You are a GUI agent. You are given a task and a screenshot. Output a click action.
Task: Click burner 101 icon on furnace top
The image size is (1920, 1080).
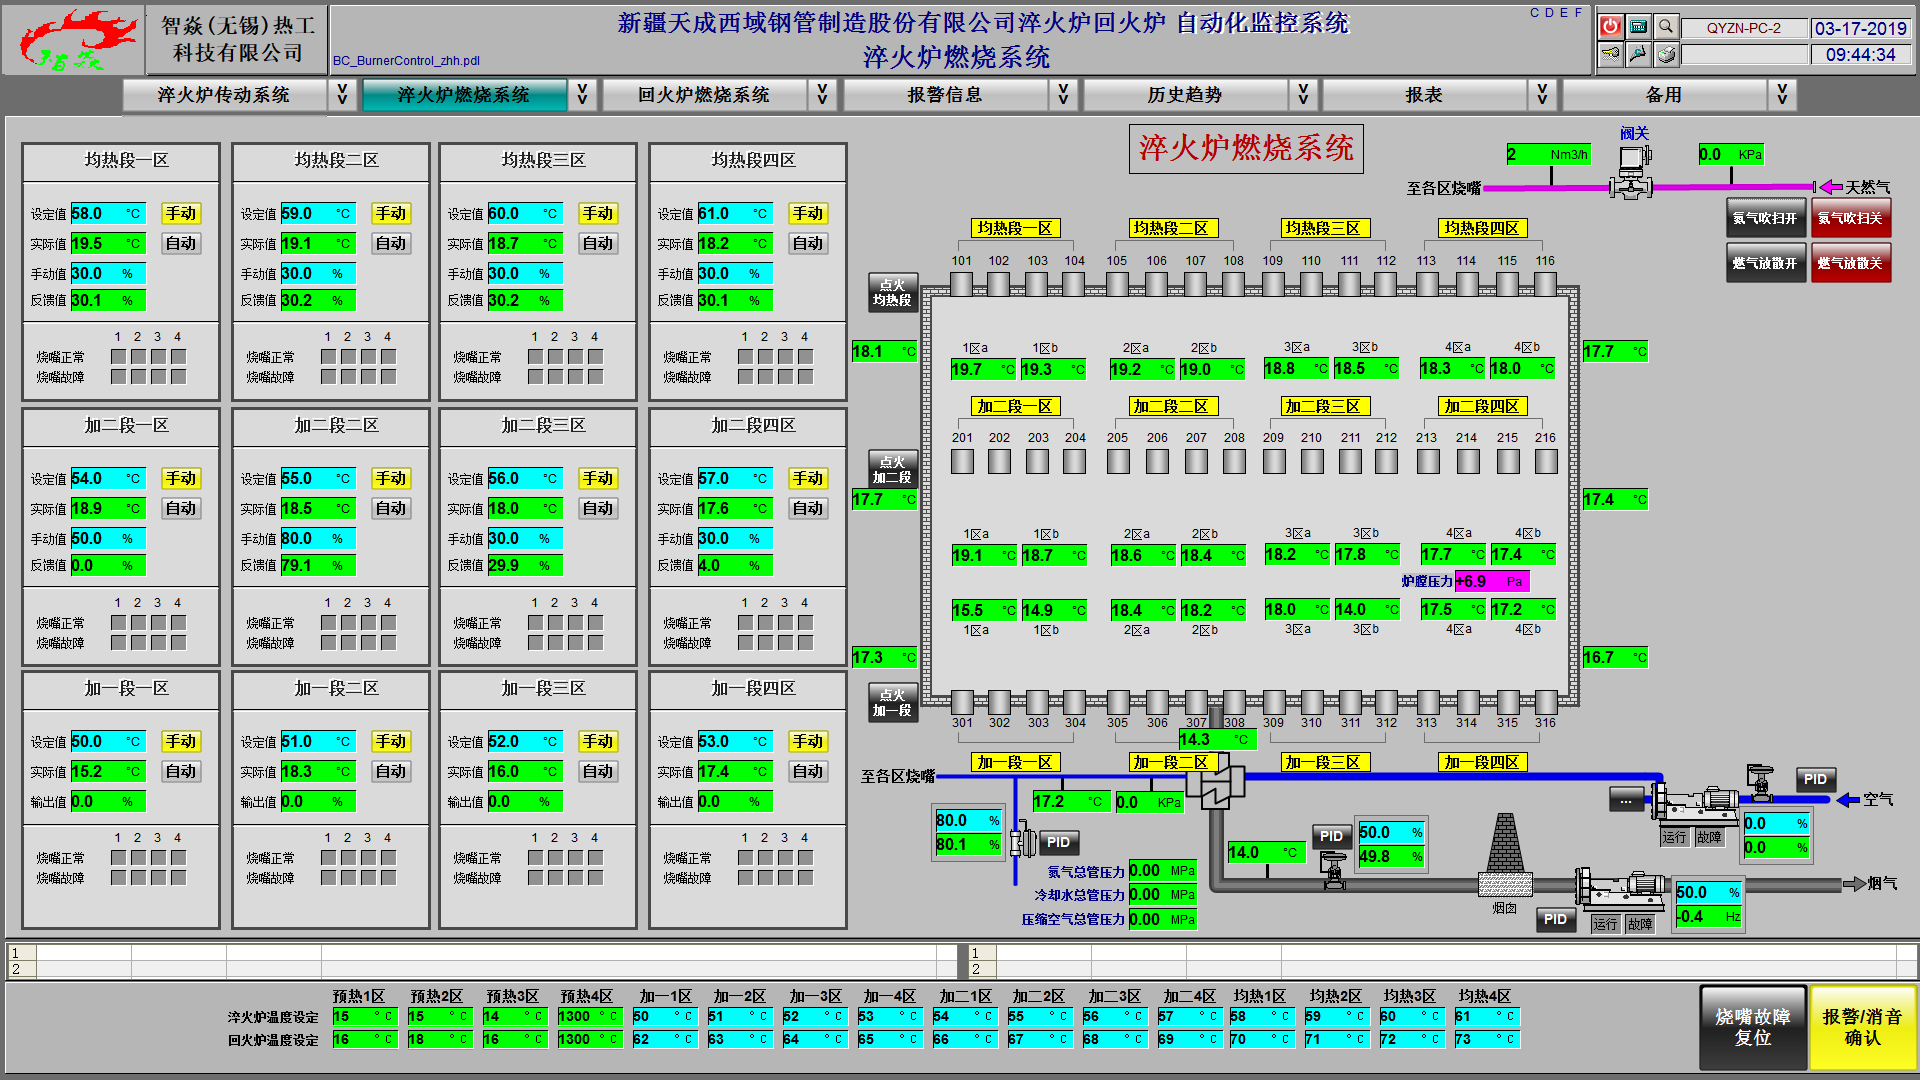click(962, 285)
